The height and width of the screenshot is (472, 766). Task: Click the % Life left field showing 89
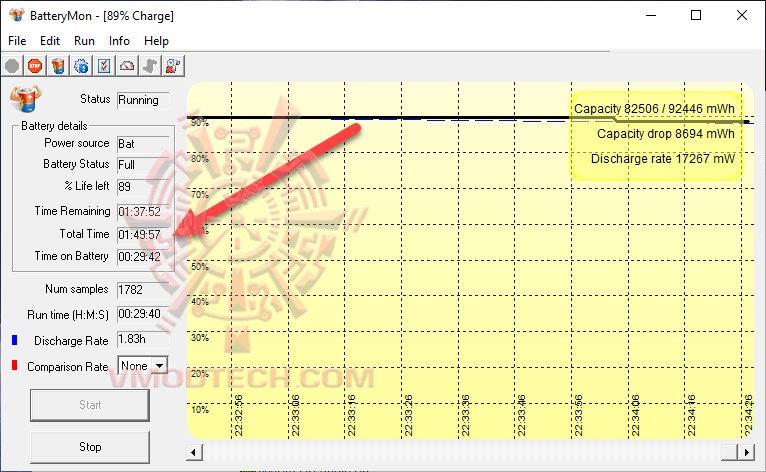click(143, 187)
